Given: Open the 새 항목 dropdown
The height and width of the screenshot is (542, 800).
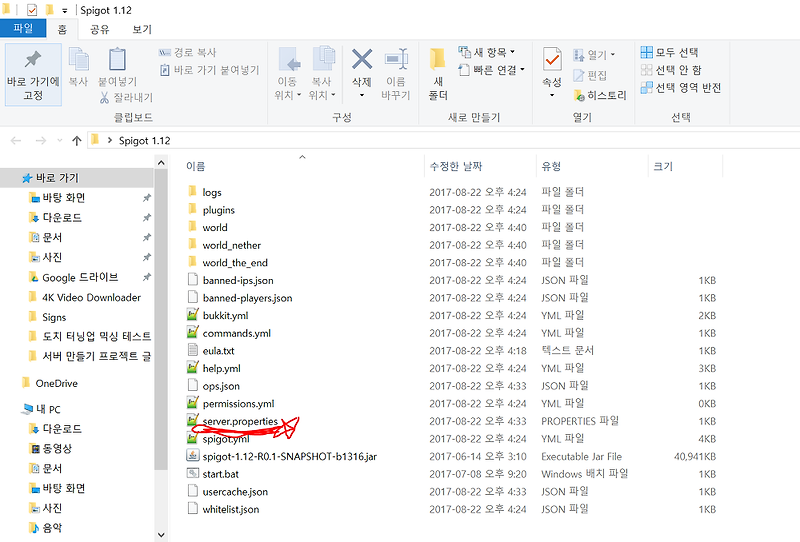Looking at the screenshot, I should 486,52.
